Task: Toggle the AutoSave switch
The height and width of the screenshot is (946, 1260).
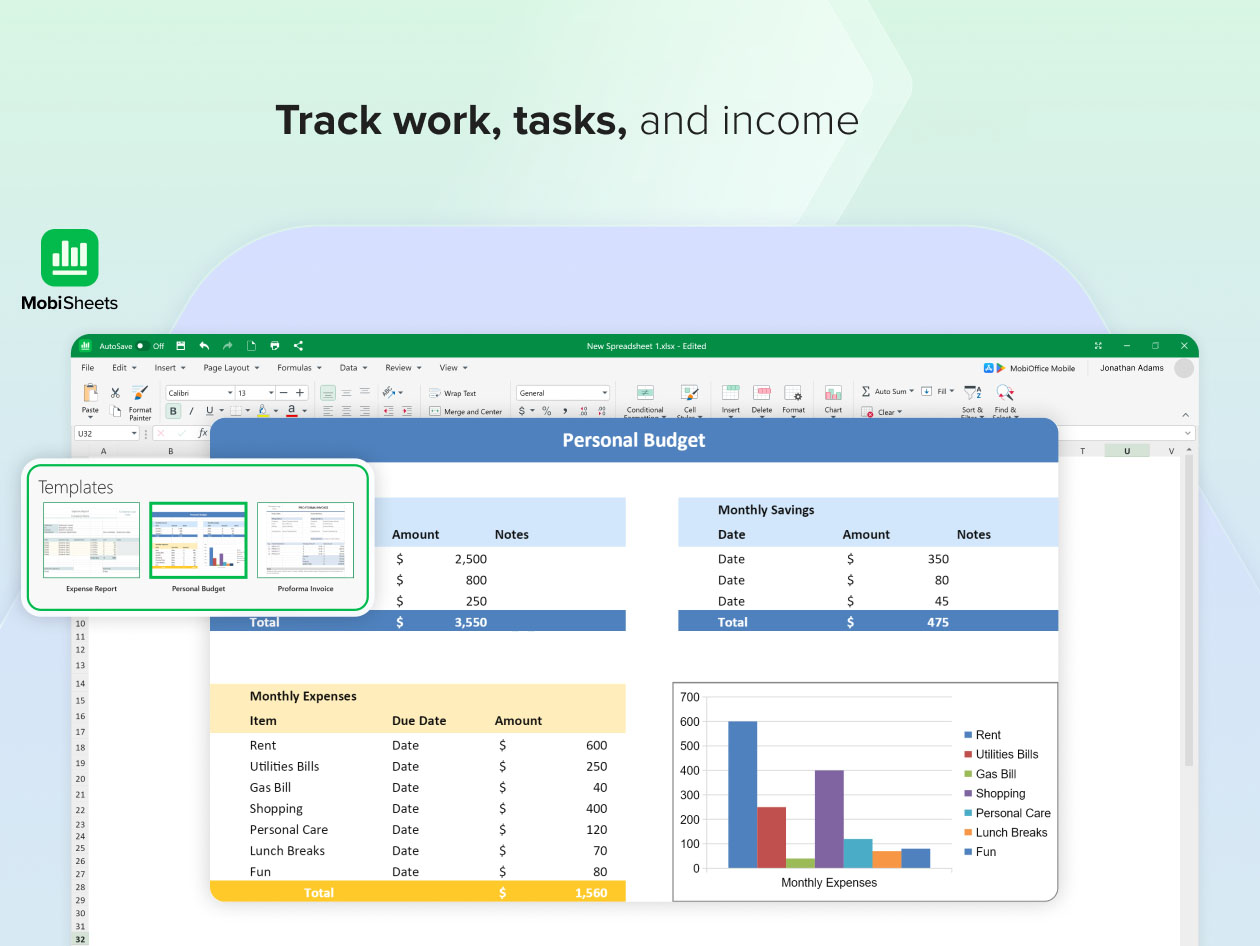Action: [141, 346]
